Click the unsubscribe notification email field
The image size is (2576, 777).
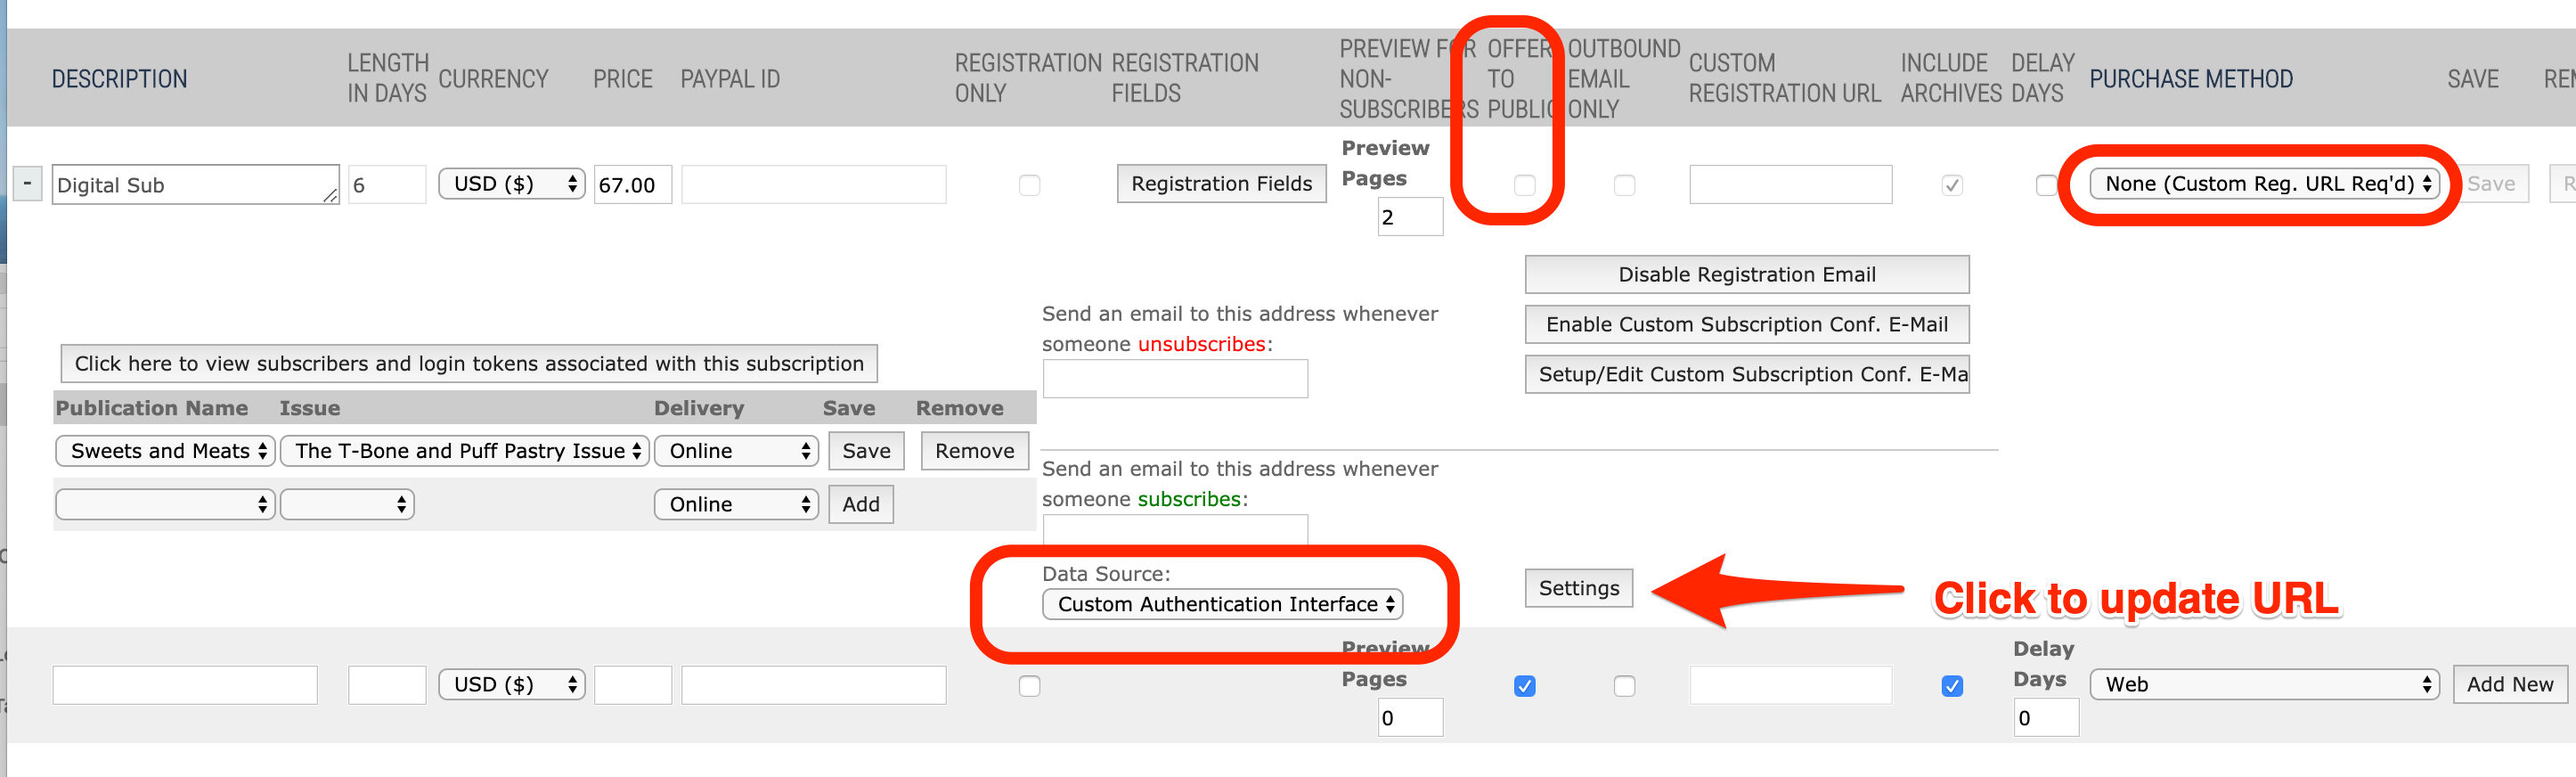pyautogui.click(x=1175, y=379)
